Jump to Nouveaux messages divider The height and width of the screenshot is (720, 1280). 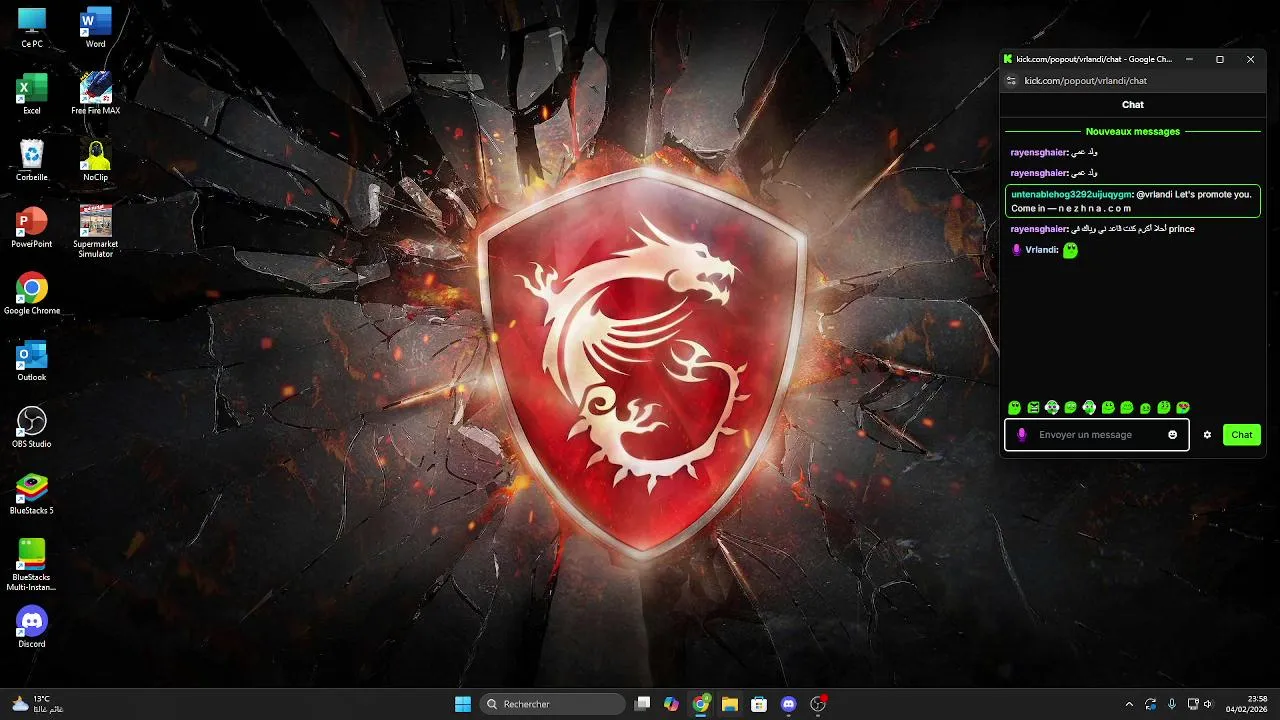point(1133,131)
